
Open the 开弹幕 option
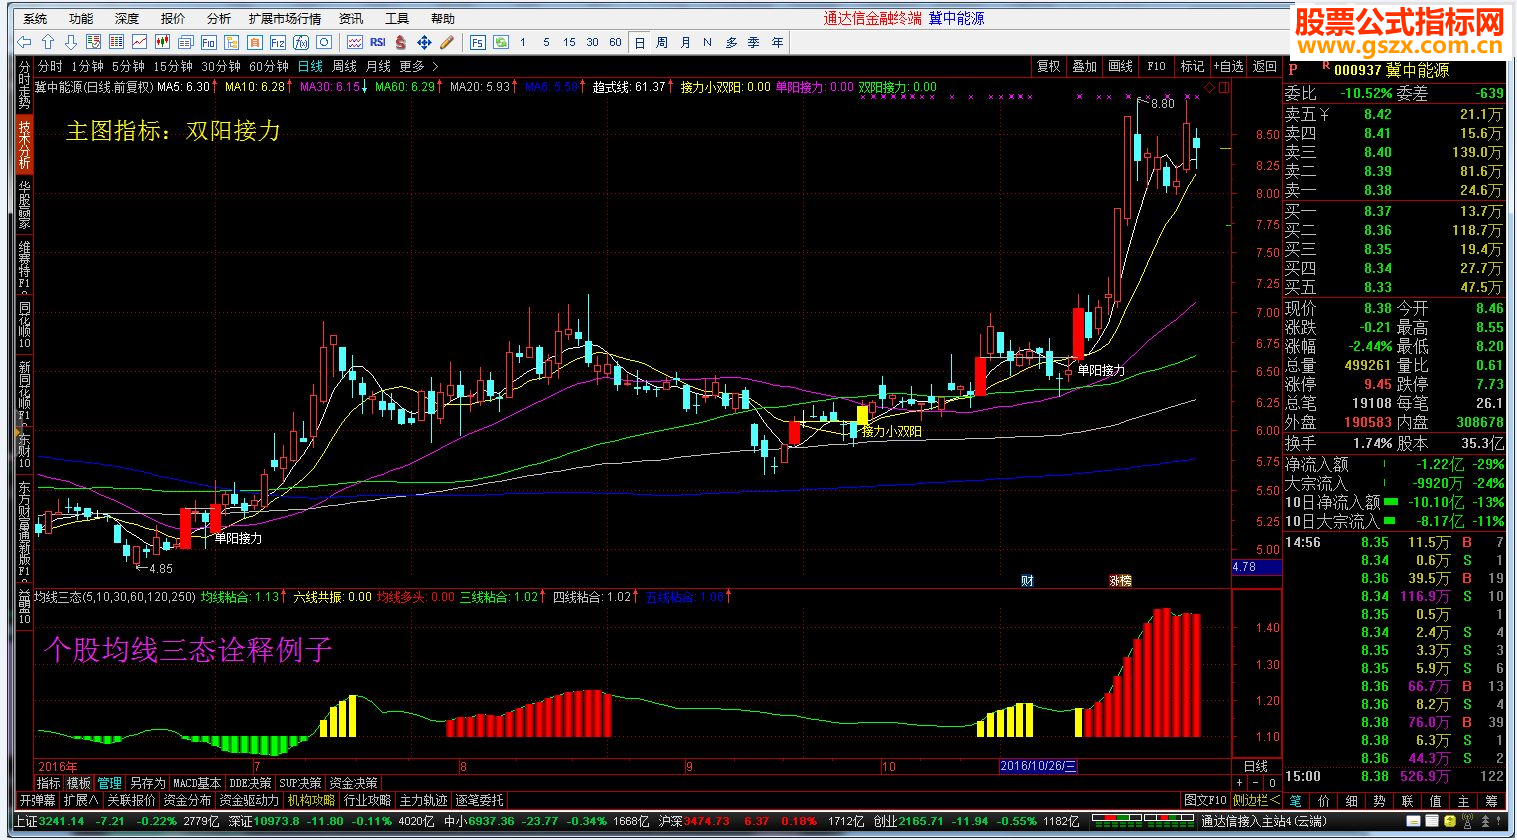37,800
